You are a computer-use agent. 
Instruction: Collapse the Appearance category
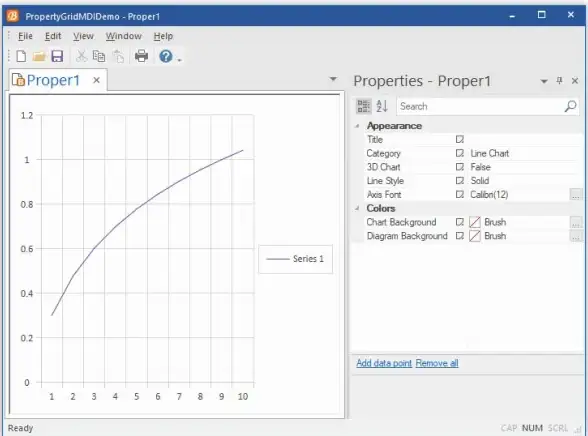pyautogui.click(x=357, y=126)
